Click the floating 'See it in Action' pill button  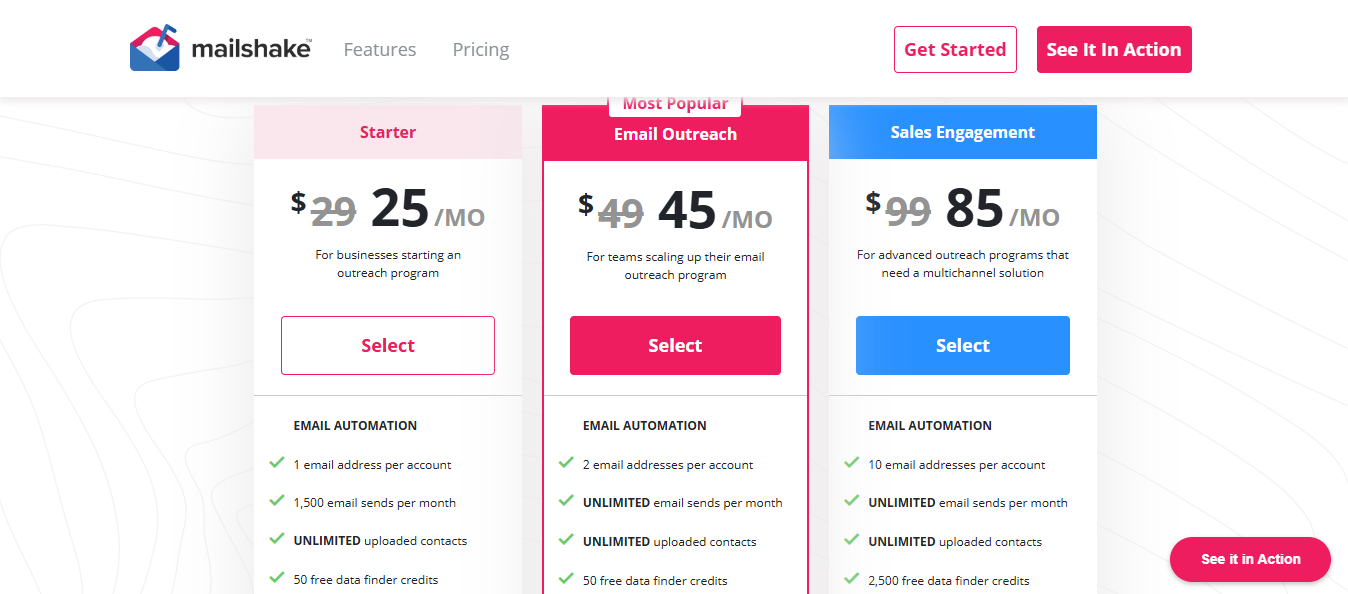pyautogui.click(x=1249, y=559)
